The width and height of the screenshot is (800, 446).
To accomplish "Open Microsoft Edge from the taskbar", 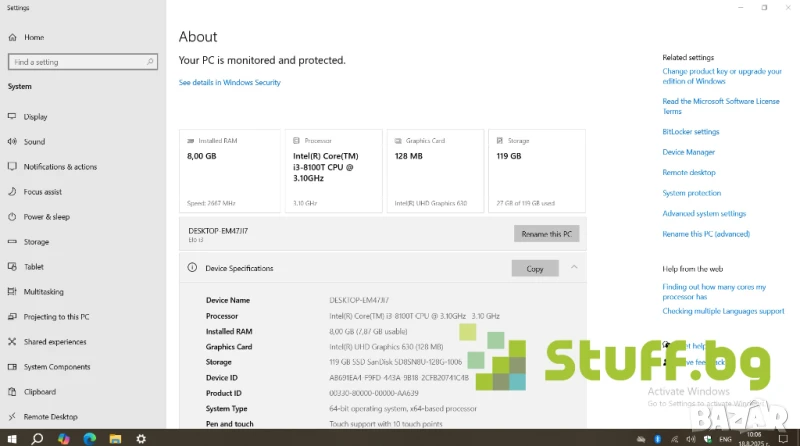I will pyautogui.click(x=89, y=438).
